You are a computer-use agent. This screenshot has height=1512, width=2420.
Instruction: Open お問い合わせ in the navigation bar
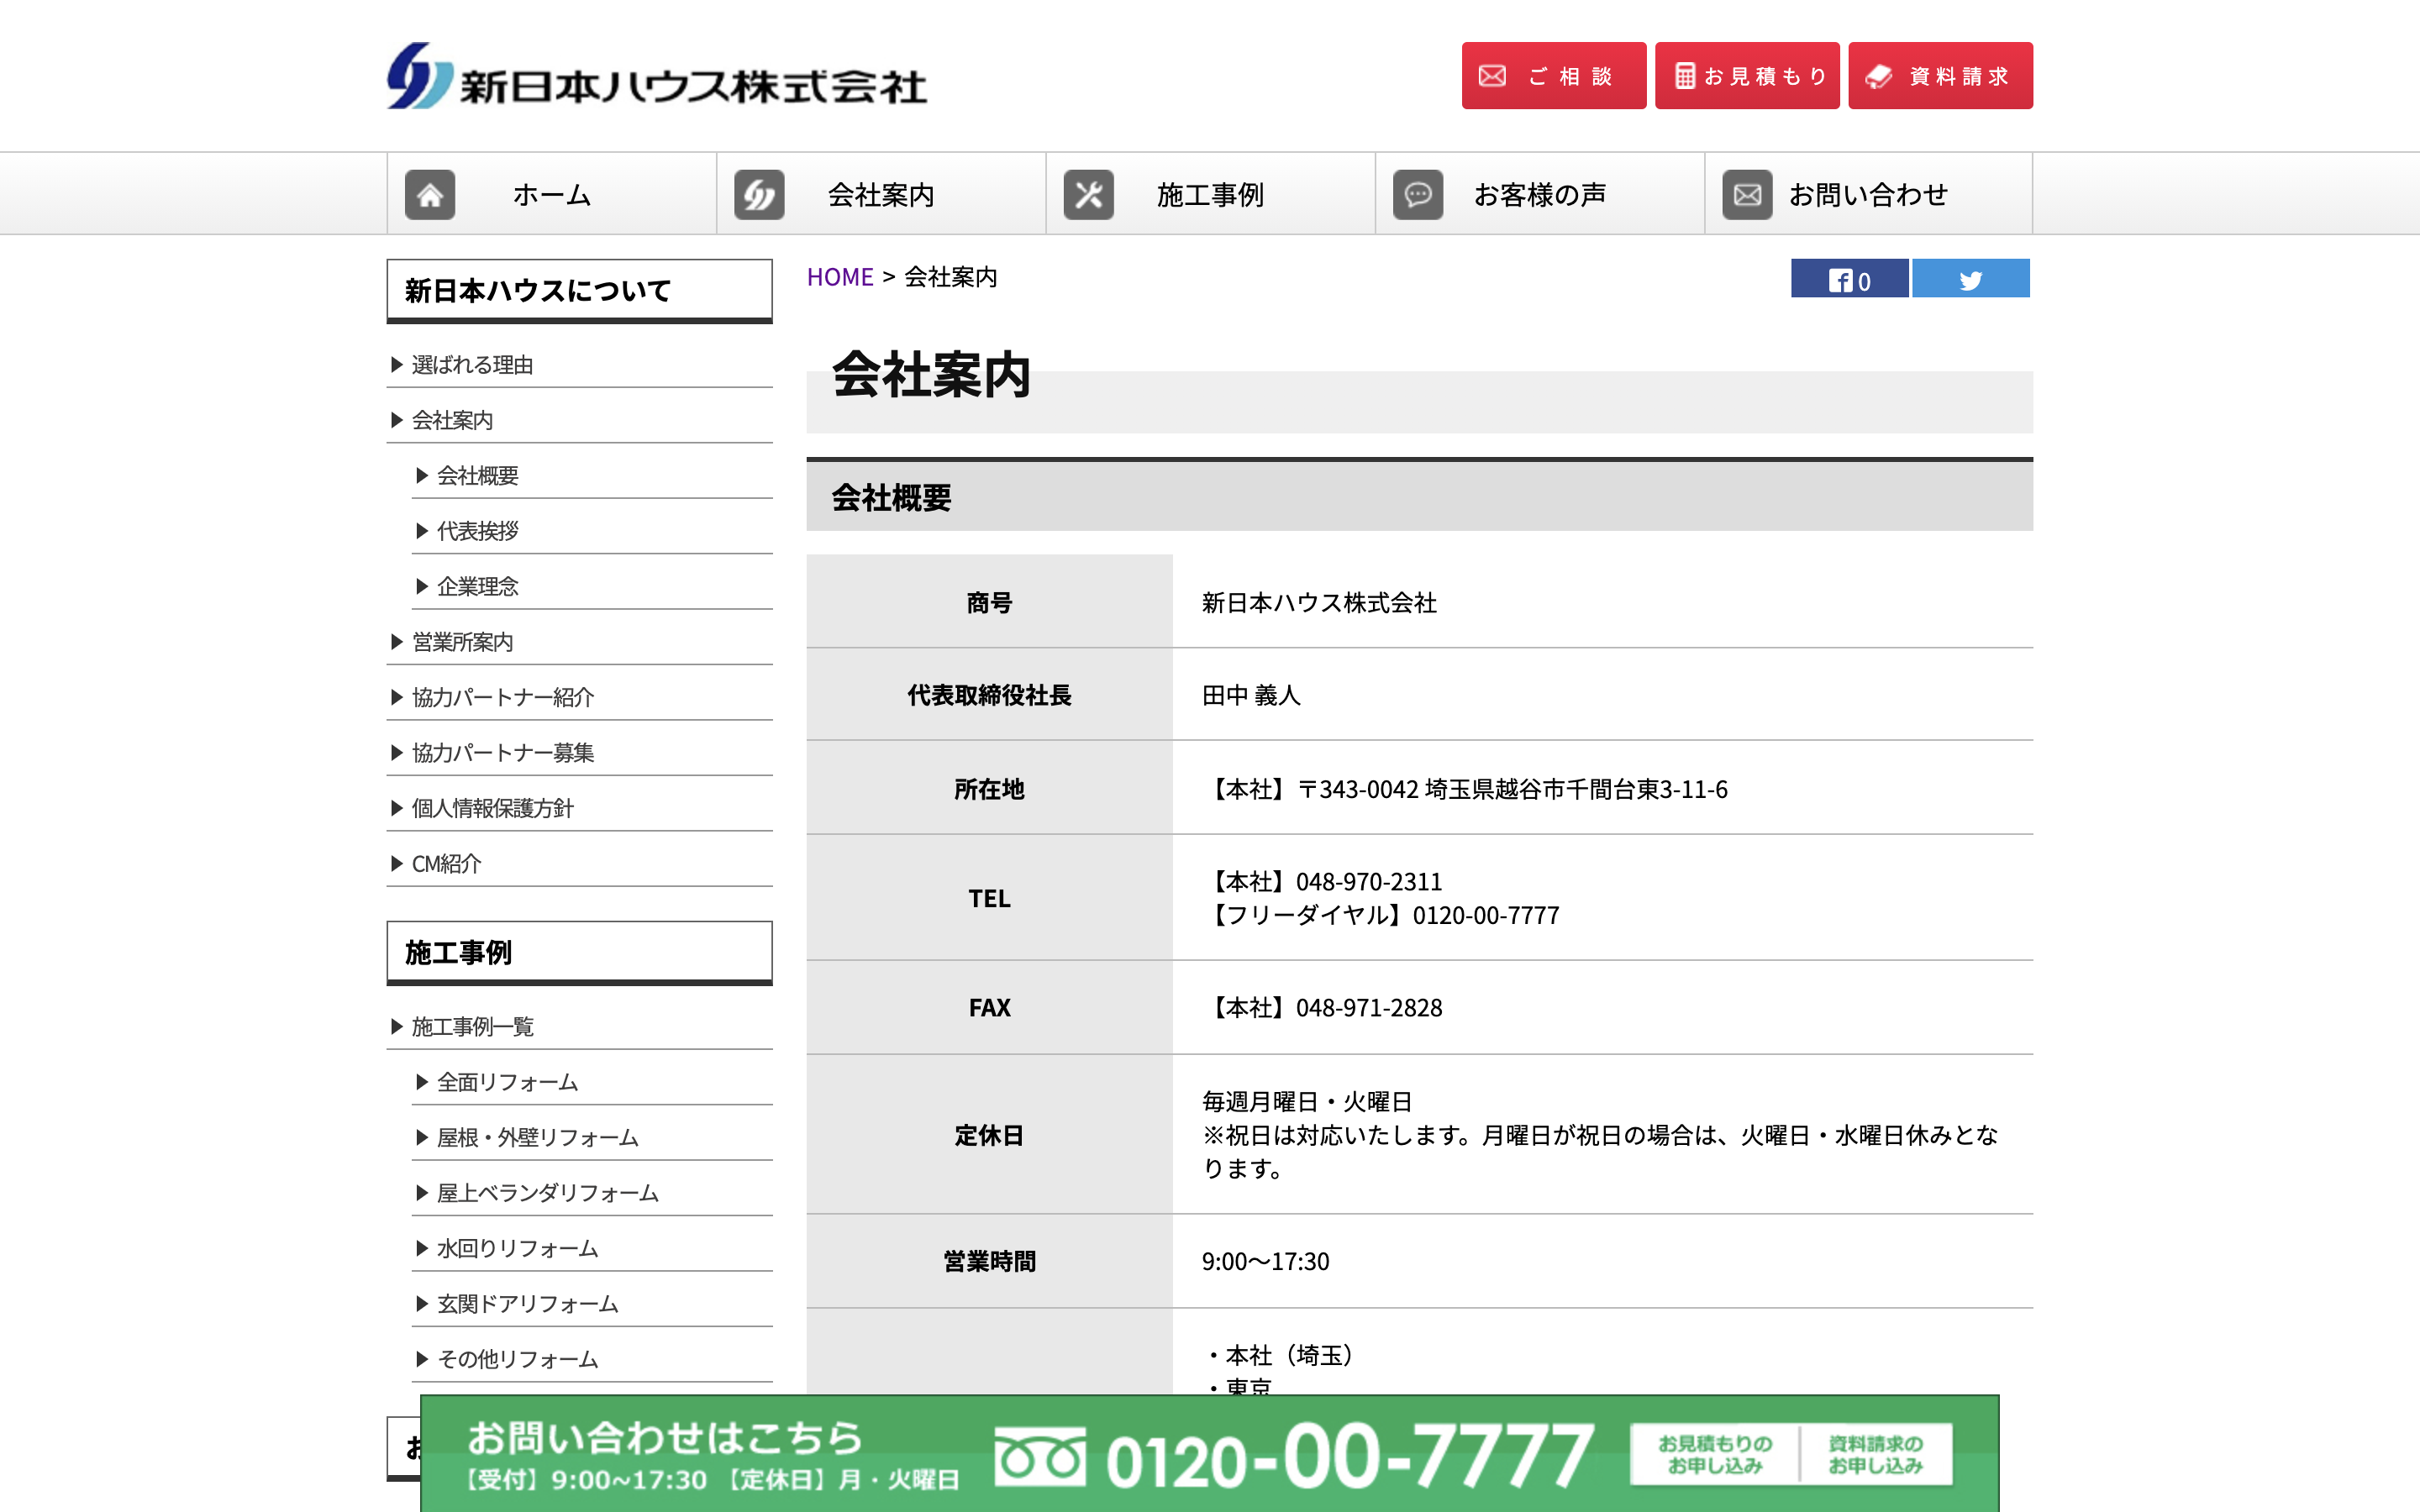click(x=1868, y=194)
